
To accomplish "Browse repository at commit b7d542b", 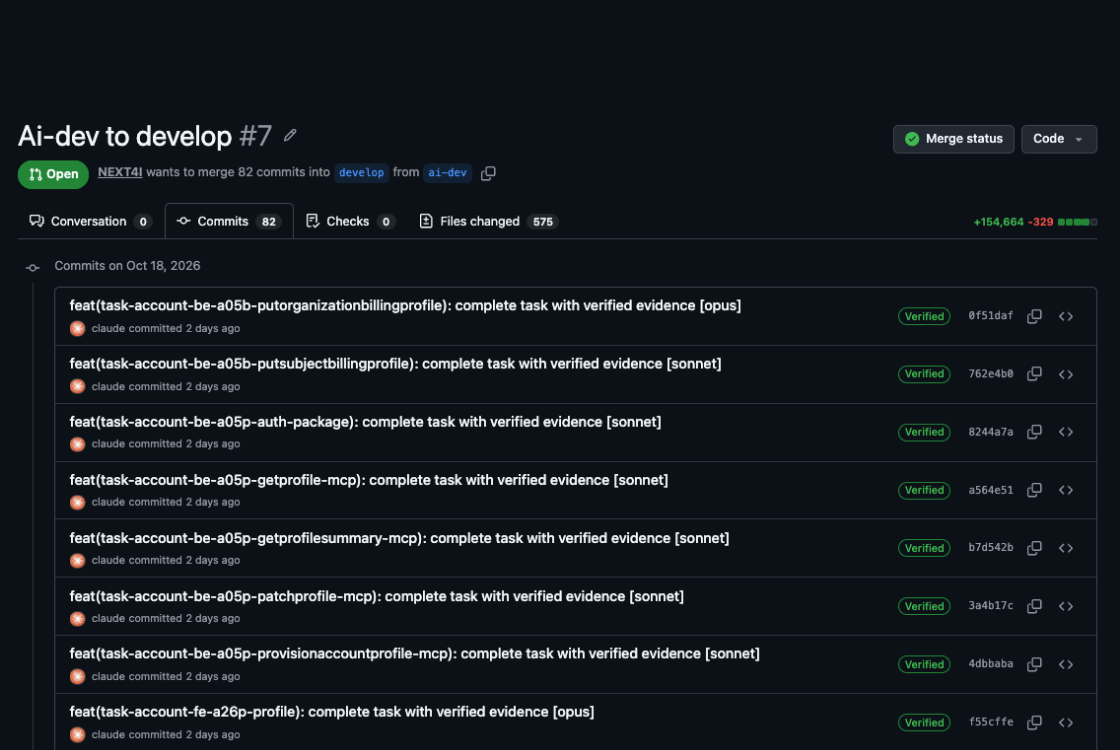I will (x=1066, y=548).
